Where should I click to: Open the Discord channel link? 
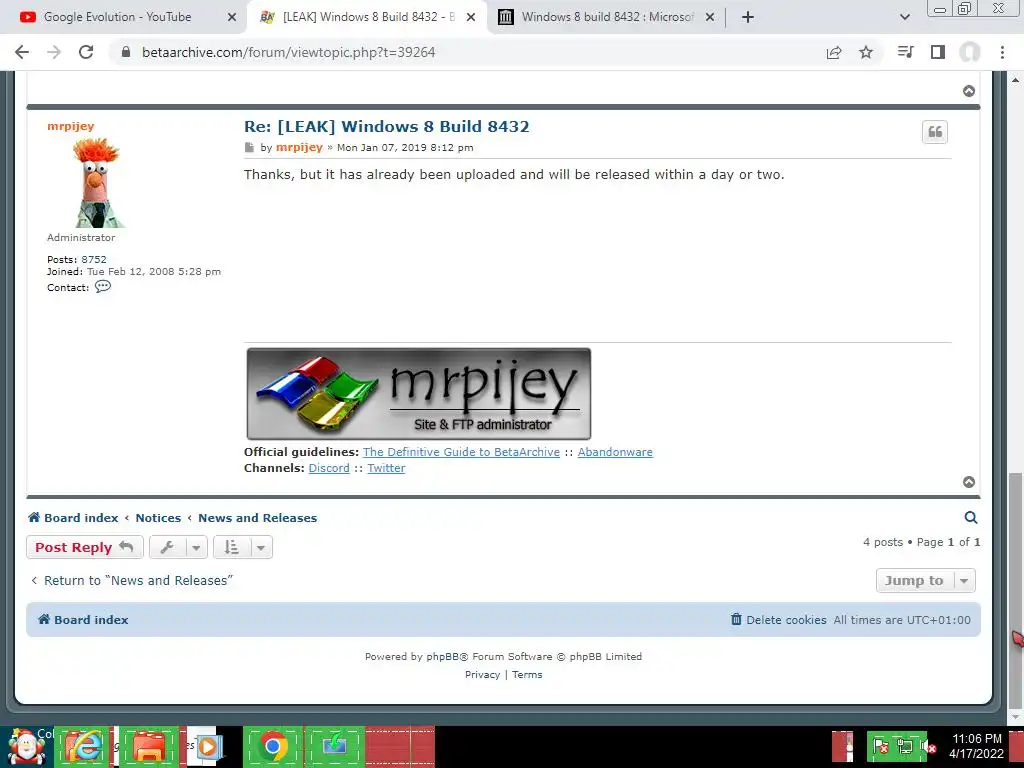pos(329,468)
